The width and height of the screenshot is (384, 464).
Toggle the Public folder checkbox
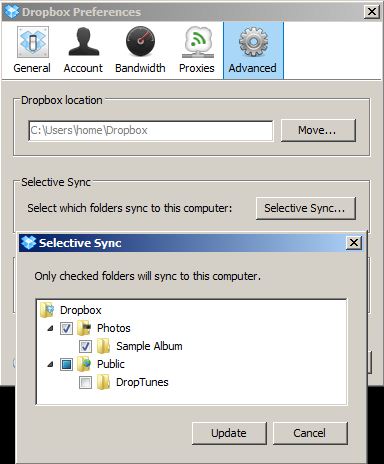(66, 364)
